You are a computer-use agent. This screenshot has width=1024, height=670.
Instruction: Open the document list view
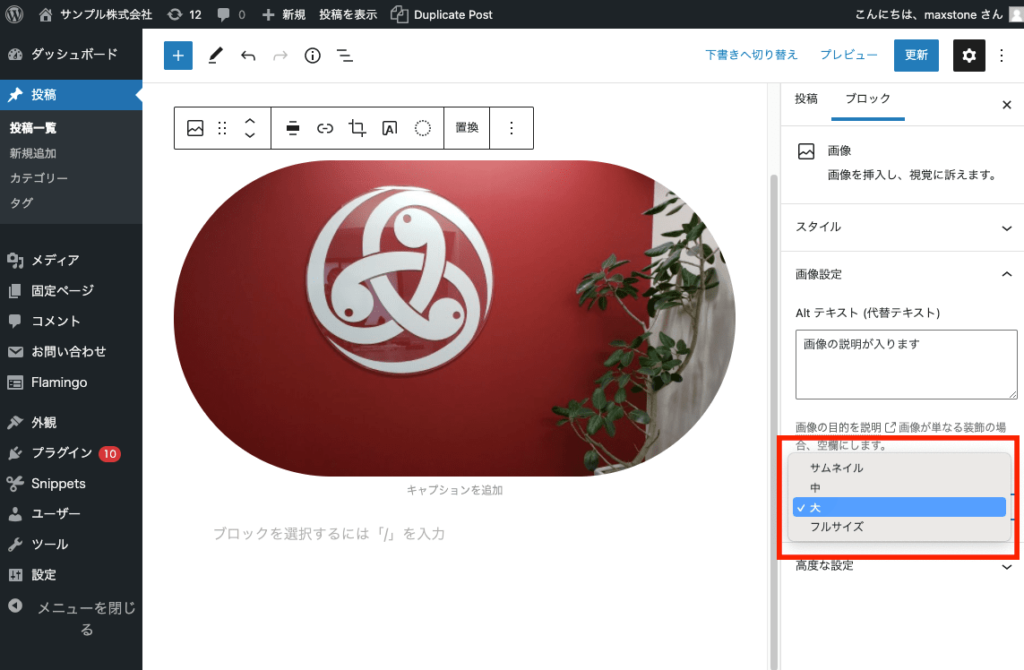[x=345, y=55]
